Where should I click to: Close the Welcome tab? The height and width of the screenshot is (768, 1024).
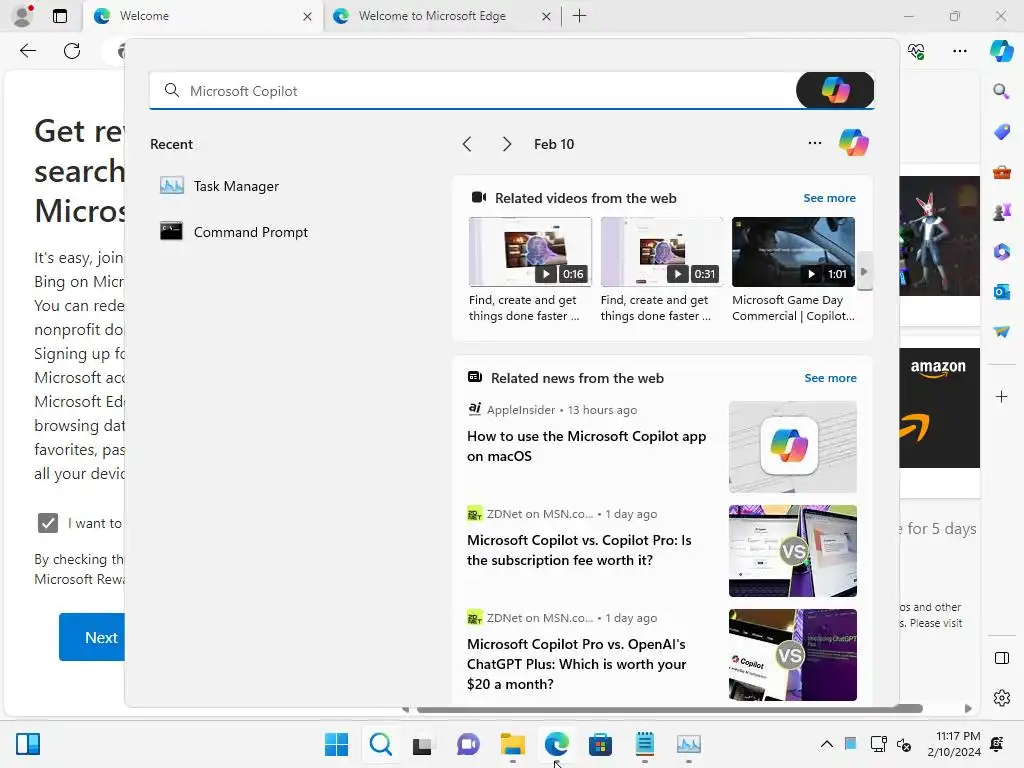307,16
